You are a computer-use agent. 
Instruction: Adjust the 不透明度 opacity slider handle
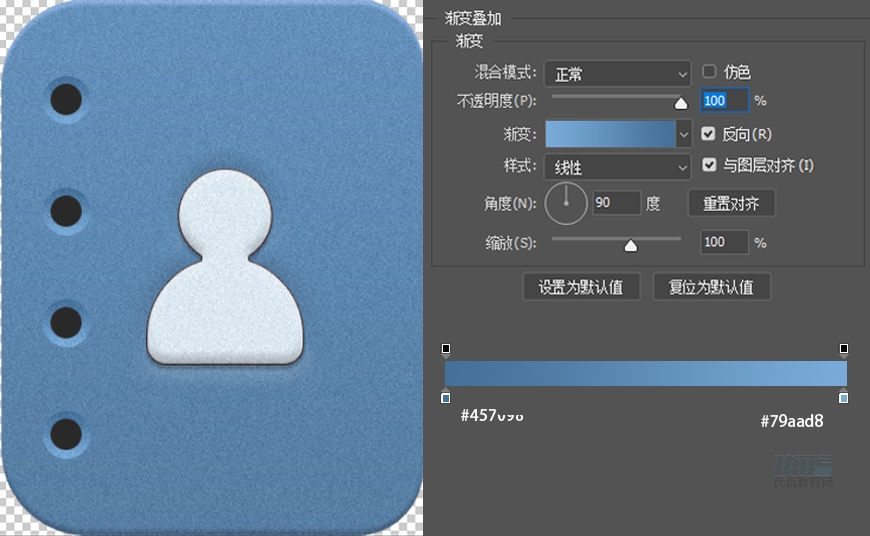tap(681, 103)
